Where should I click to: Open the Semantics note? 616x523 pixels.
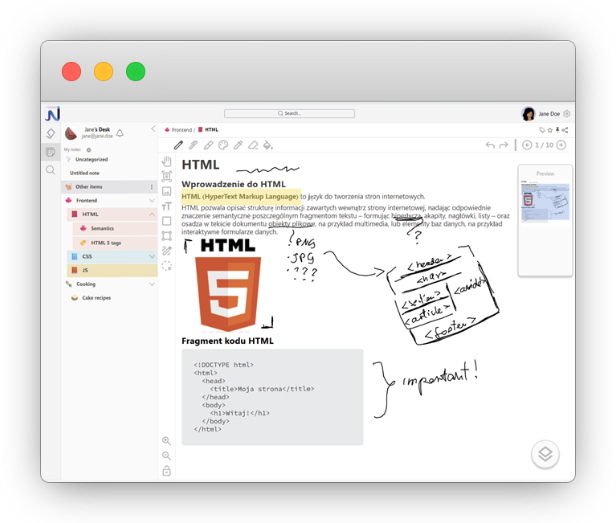115,229
